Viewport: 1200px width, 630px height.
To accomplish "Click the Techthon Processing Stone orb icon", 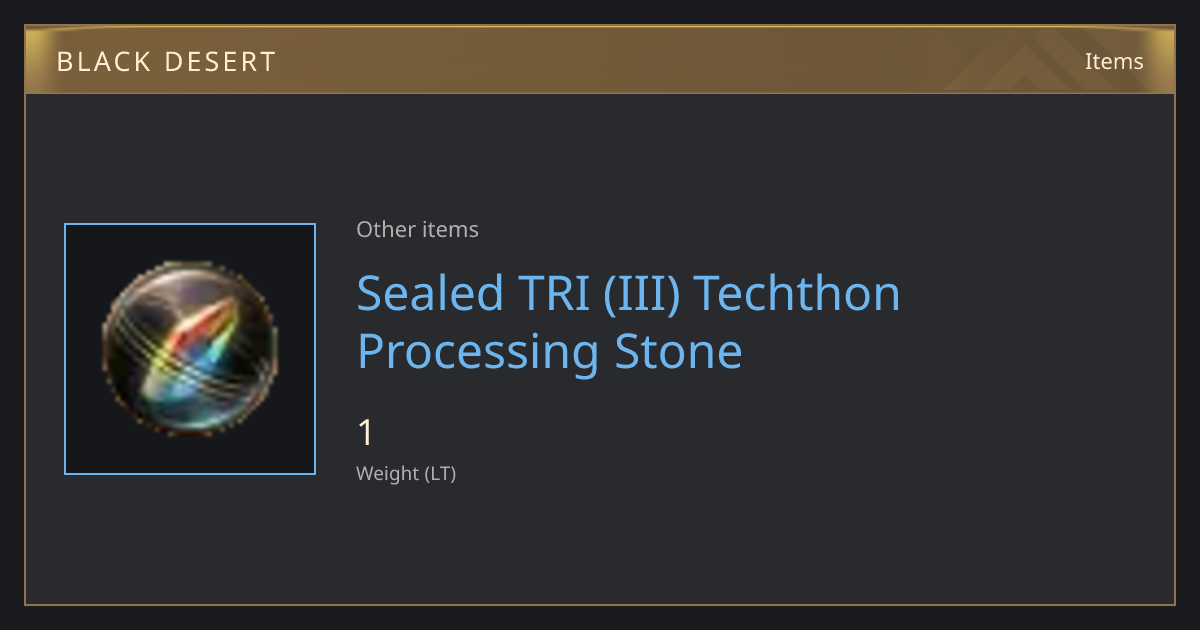I will click(x=190, y=349).
